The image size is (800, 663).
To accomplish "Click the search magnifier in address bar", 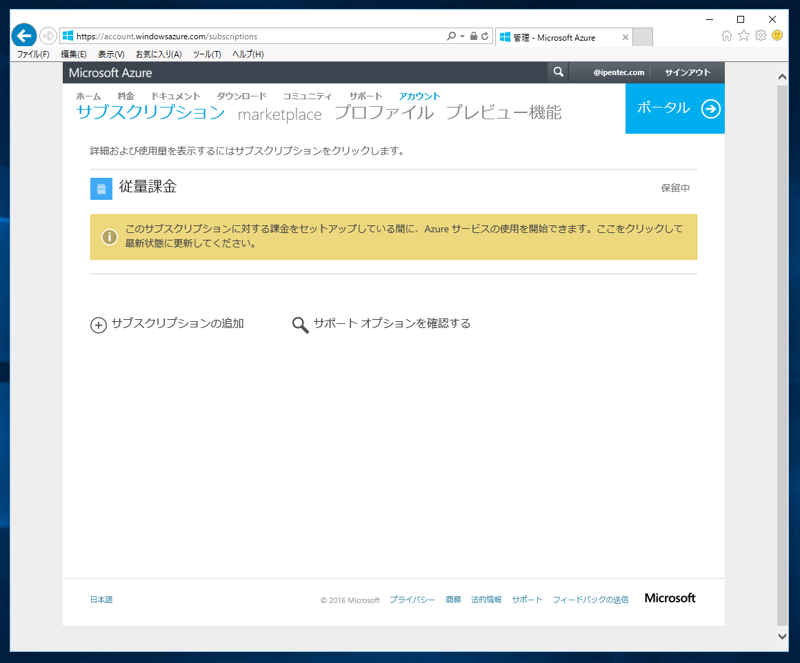I will (x=451, y=36).
